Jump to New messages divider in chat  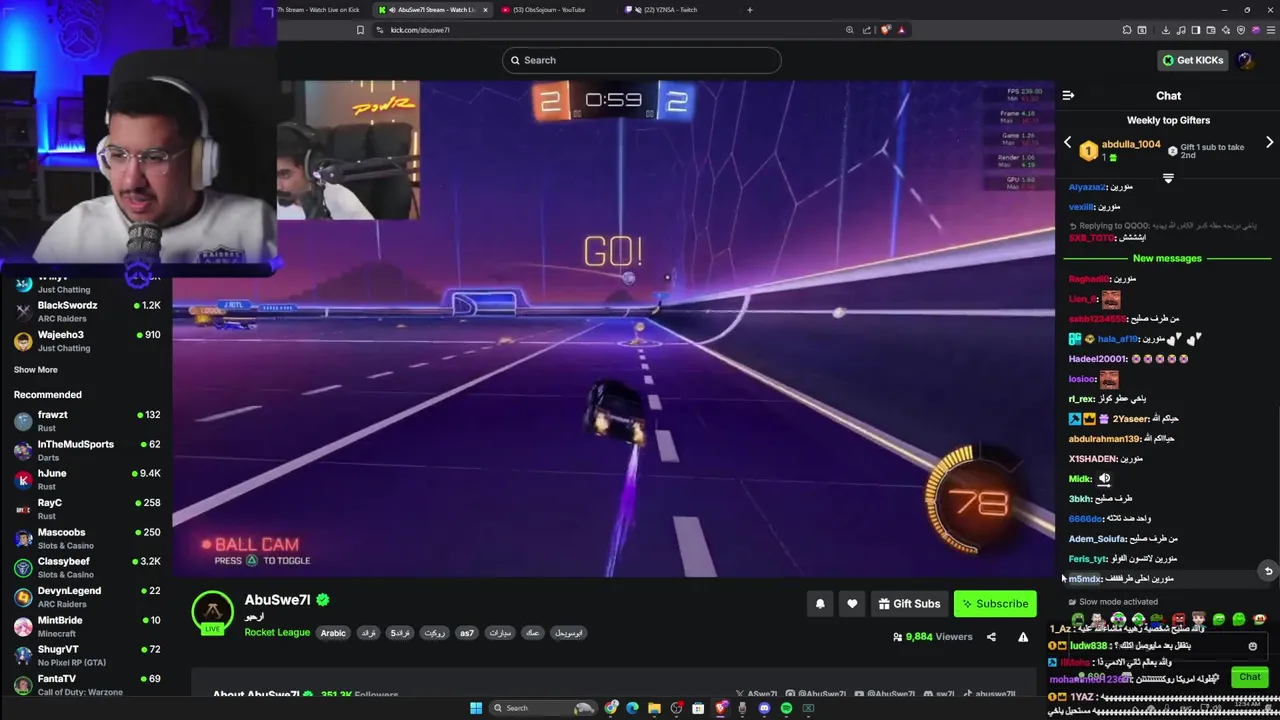(x=1167, y=258)
